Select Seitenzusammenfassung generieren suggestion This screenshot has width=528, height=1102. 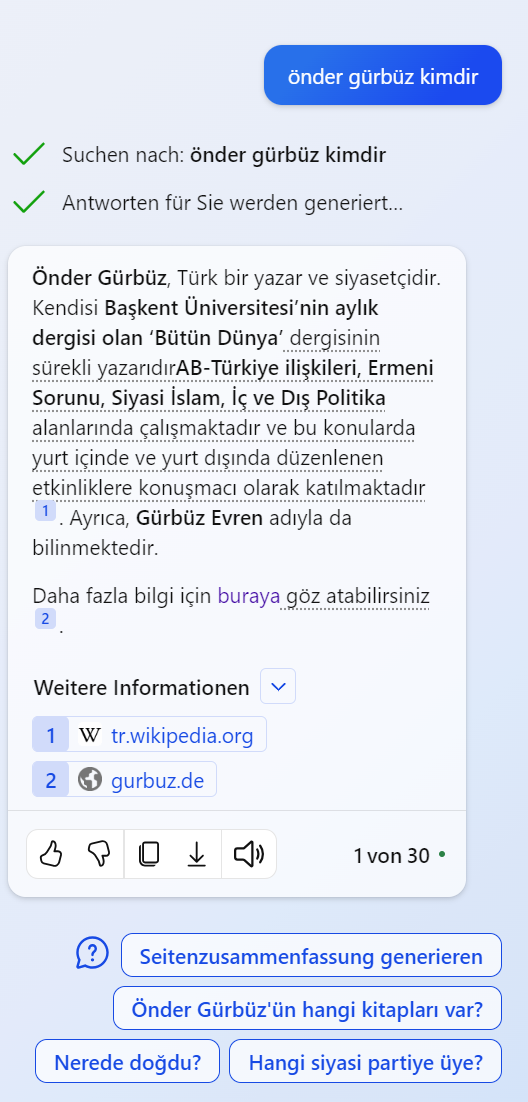pos(311,956)
